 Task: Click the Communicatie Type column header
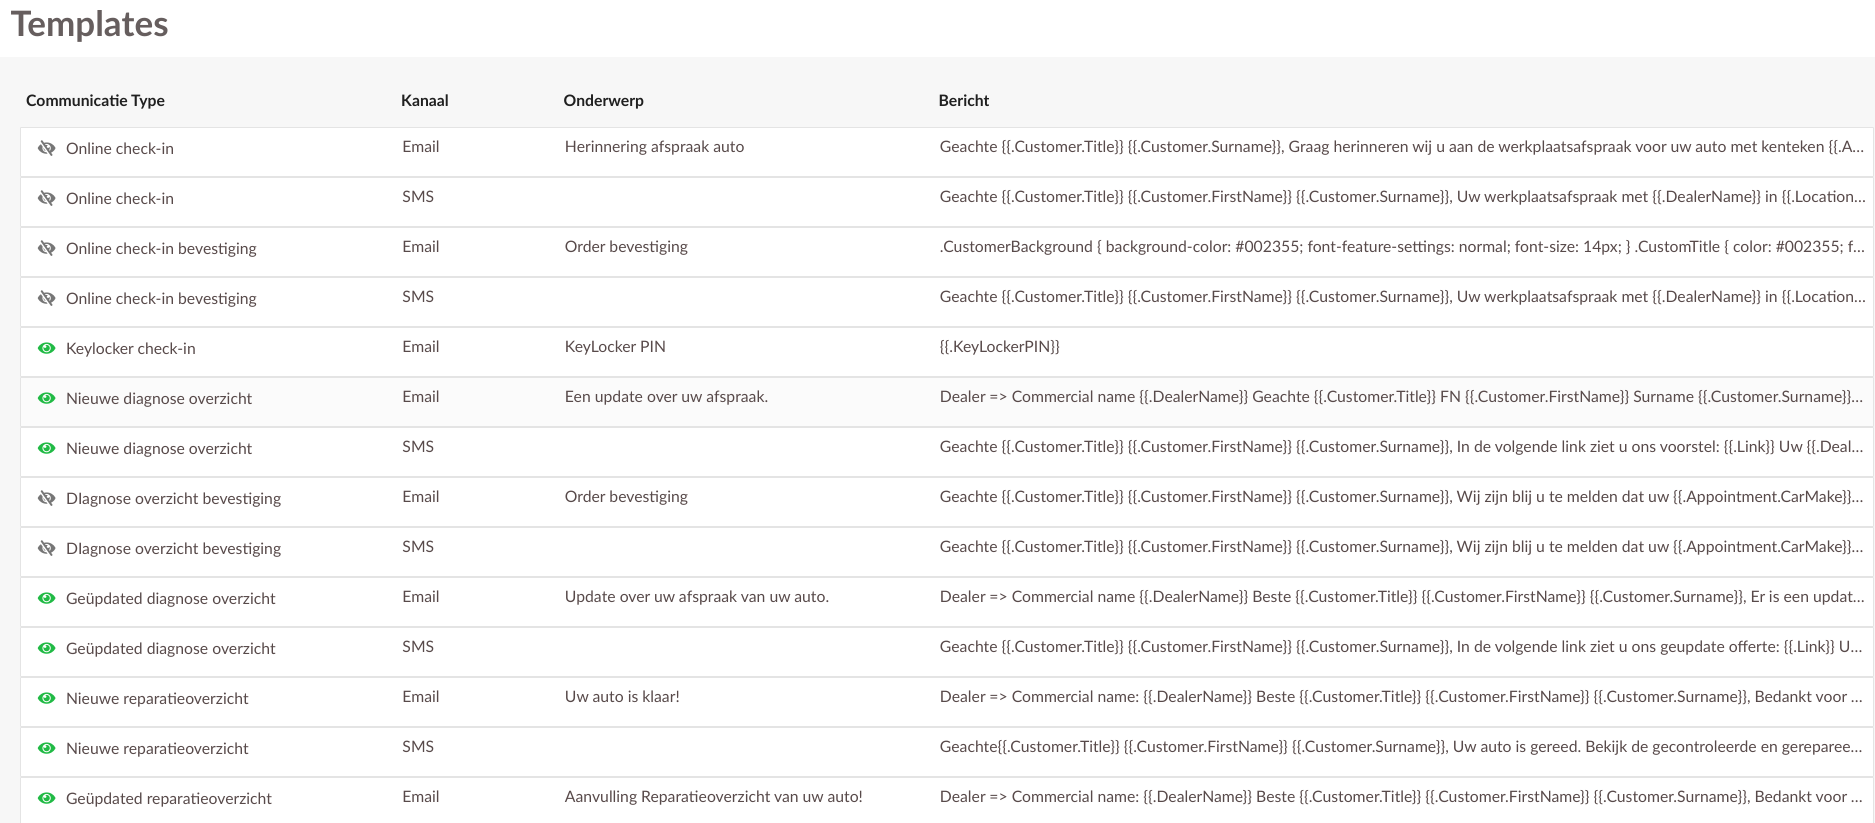[x=95, y=101]
